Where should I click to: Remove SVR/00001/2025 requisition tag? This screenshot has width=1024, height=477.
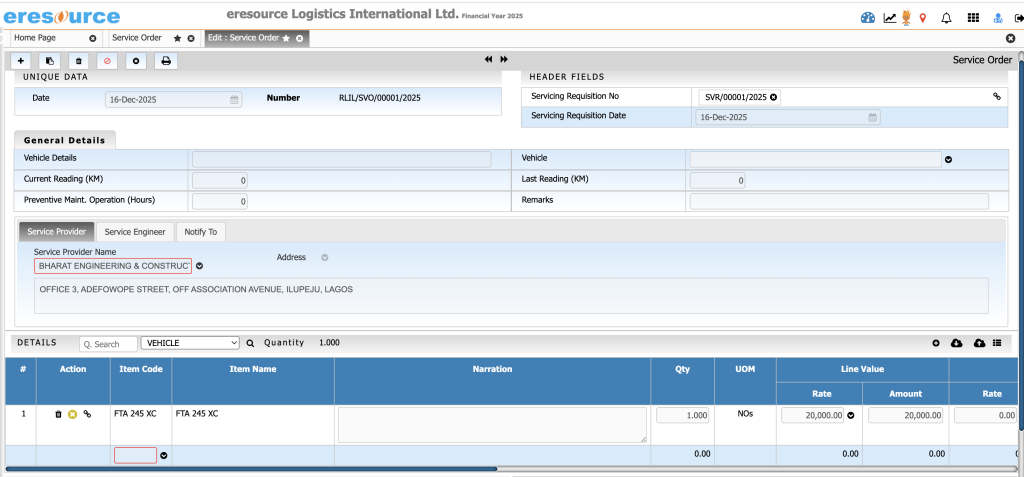click(x=774, y=97)
